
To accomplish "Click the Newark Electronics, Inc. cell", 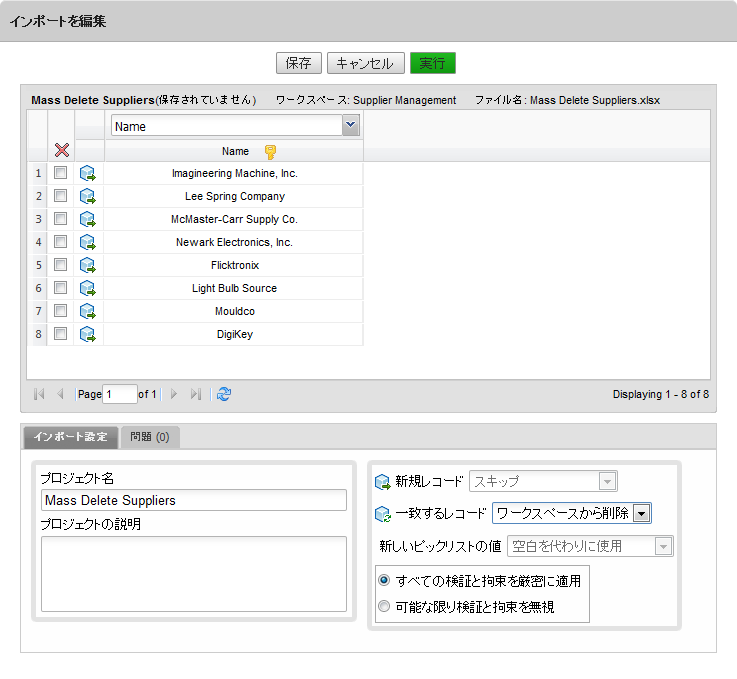I will click(x=234, y=242).
